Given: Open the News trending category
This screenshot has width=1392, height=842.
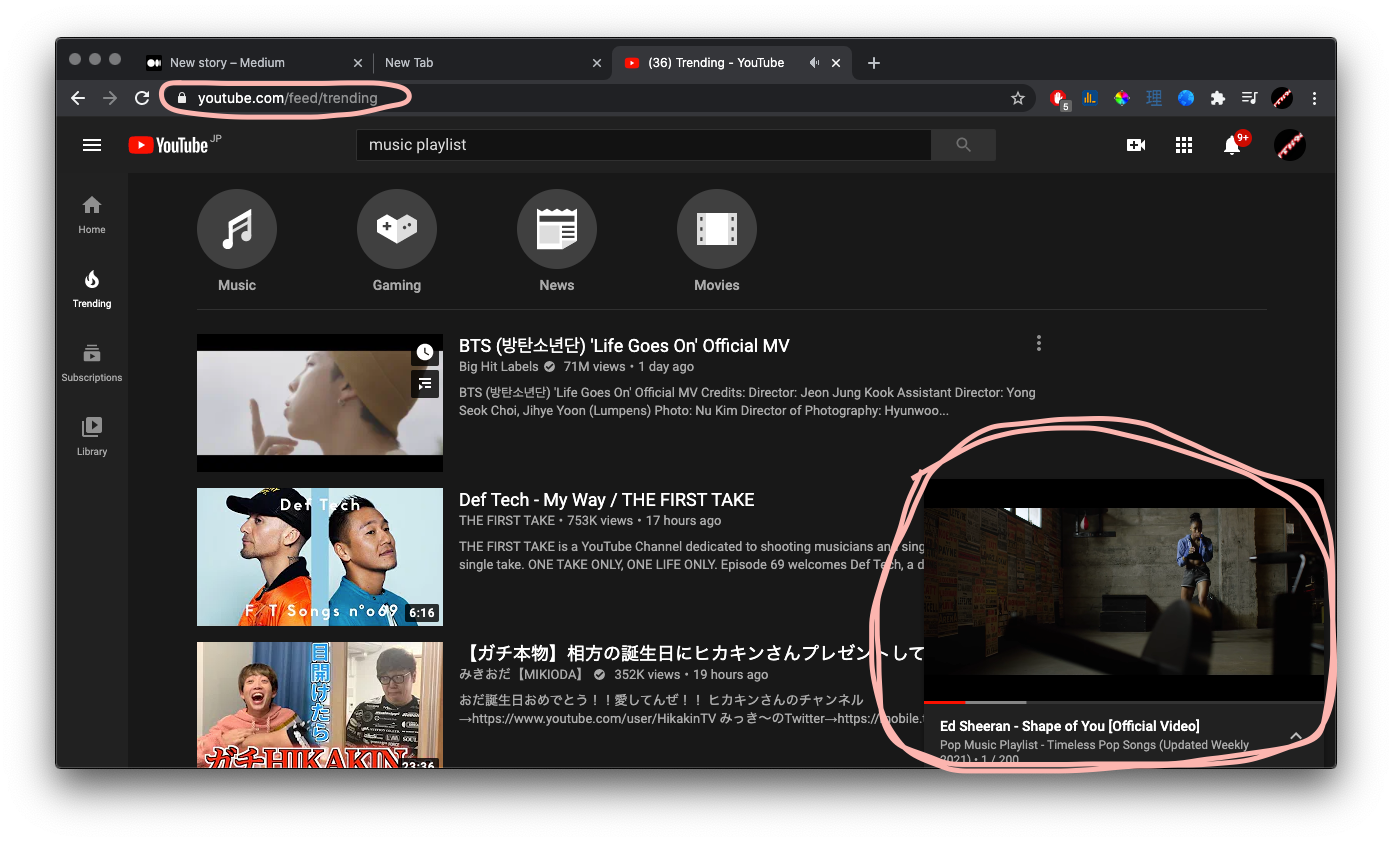Looking at the screenshot, I should click(557, 241).
